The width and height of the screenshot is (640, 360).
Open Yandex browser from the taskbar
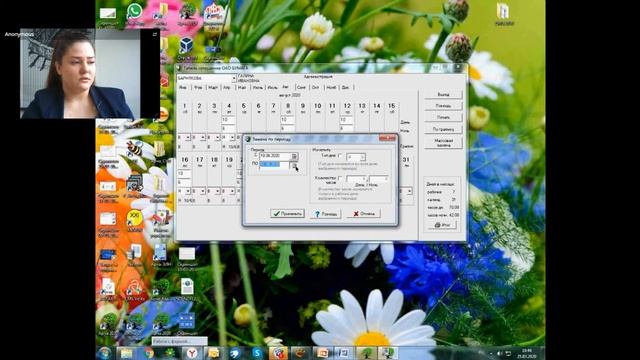coord(192,353)
